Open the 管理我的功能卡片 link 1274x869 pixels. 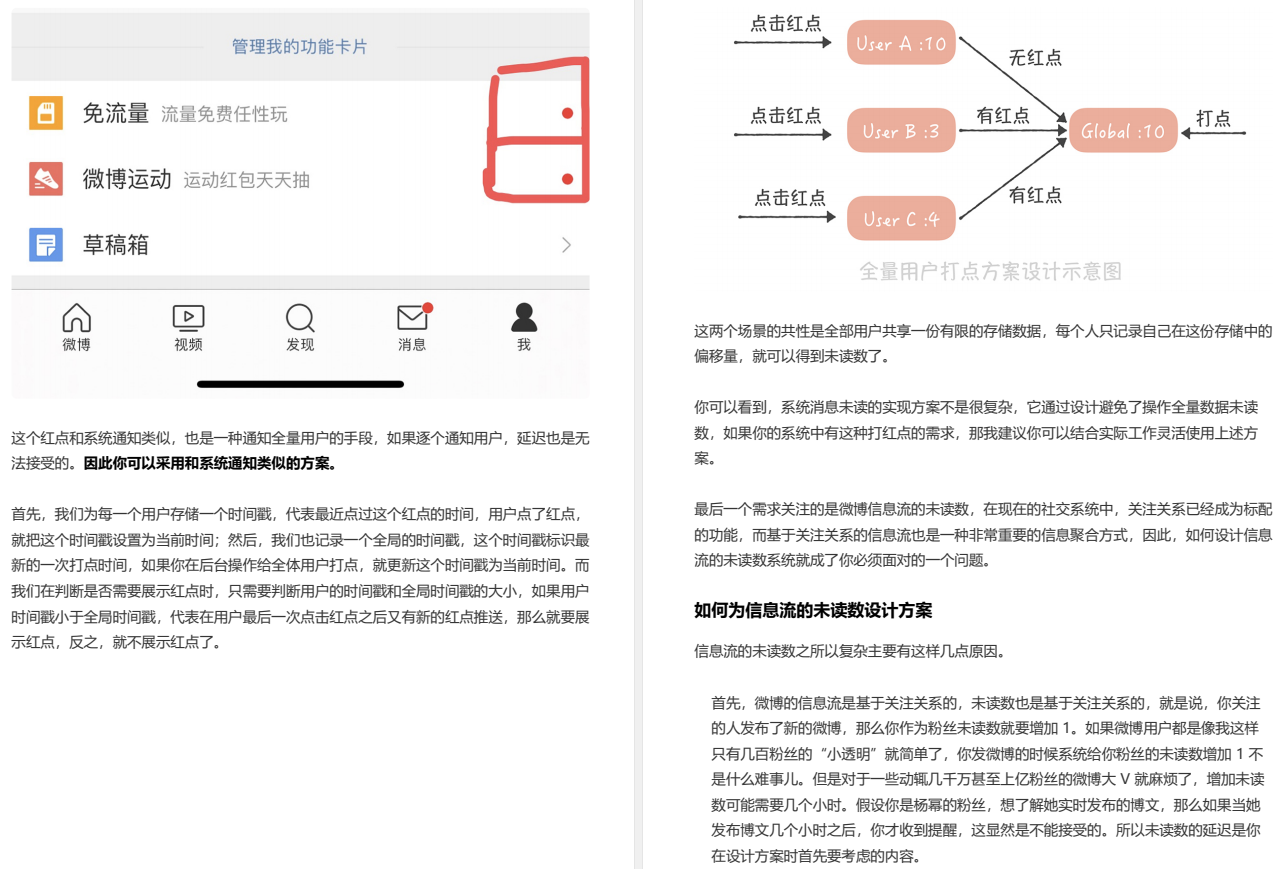click(300, 47)
